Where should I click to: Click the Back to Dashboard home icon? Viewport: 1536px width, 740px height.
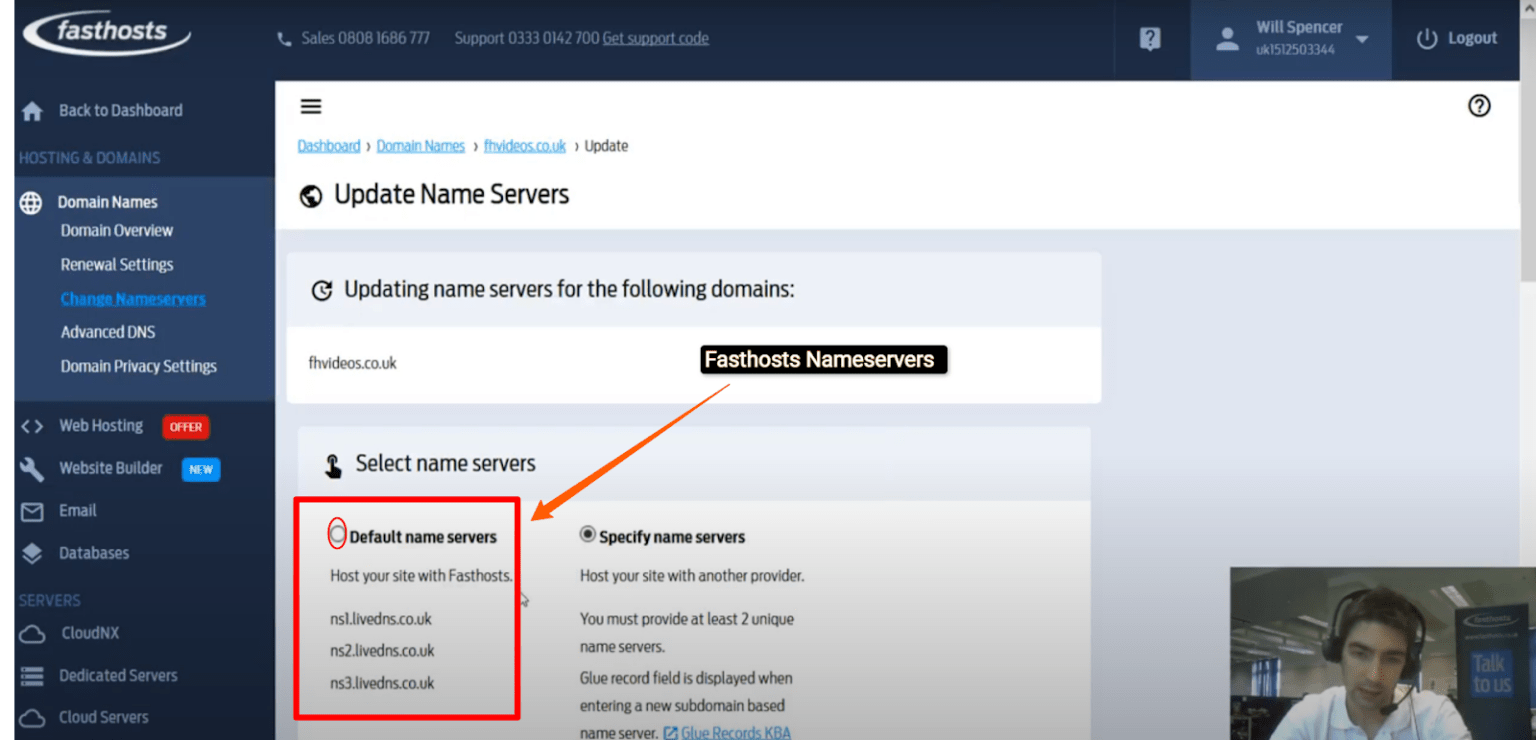click(x=30, y=110)
